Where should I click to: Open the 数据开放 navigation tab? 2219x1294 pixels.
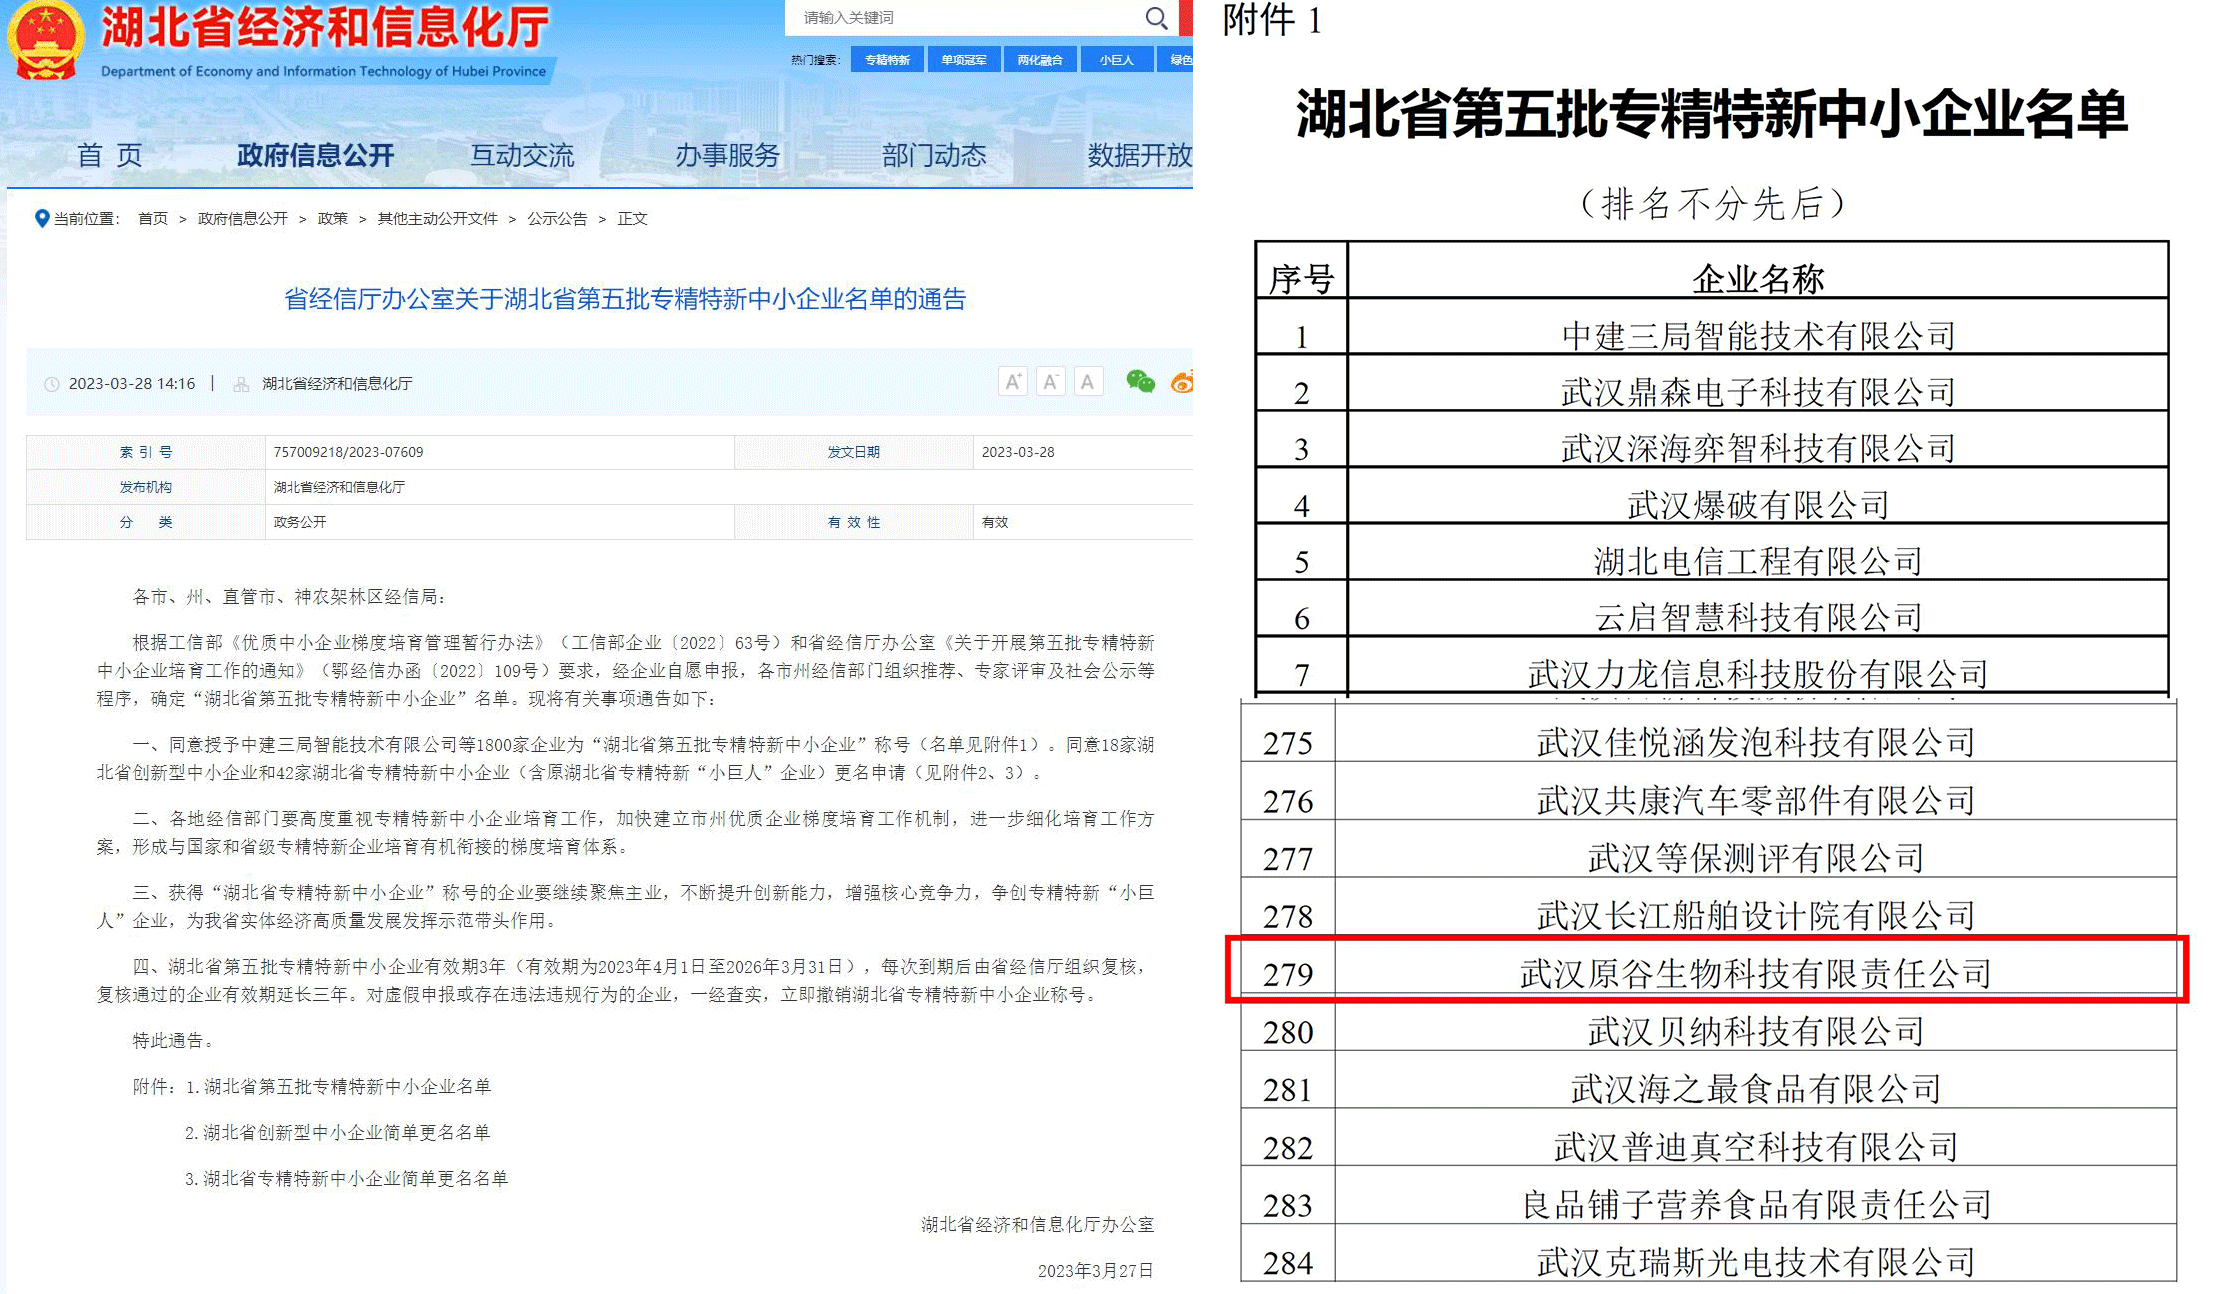click(x=1139, y=155)
